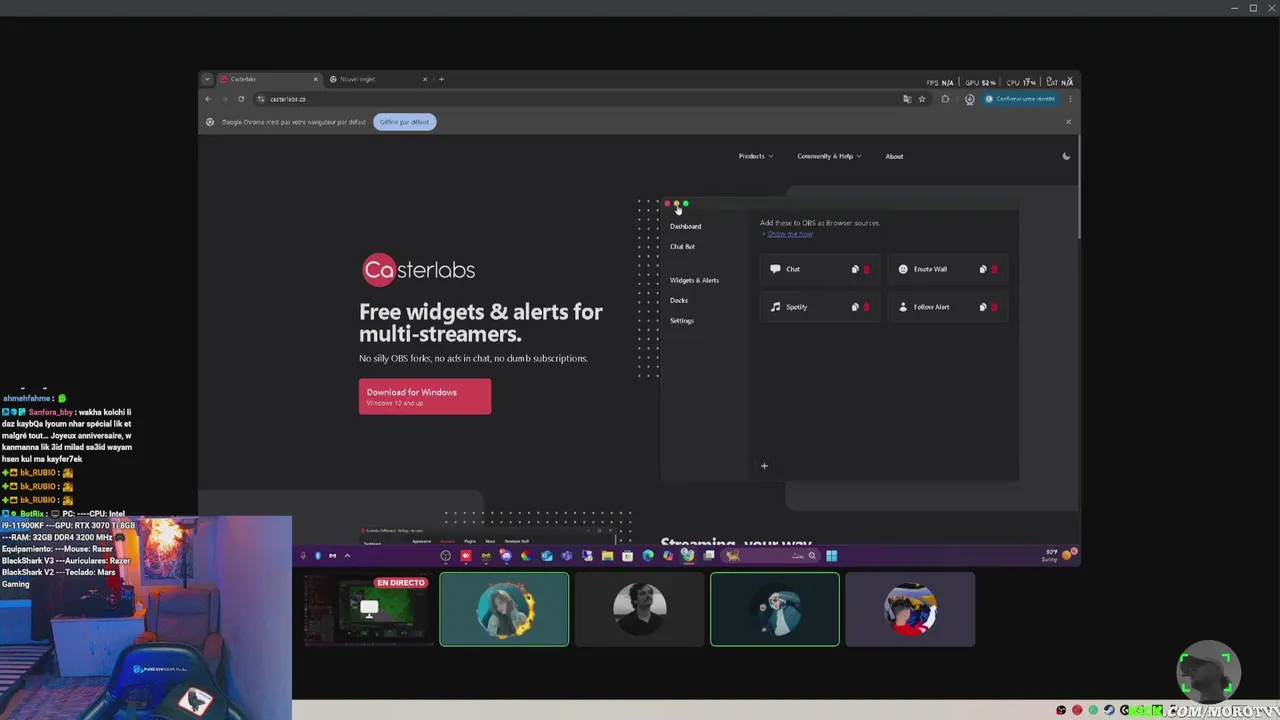Click the red macOS-style close dot
The width and height of the screenshot is (1280, 720).
(x=667, y=204)
